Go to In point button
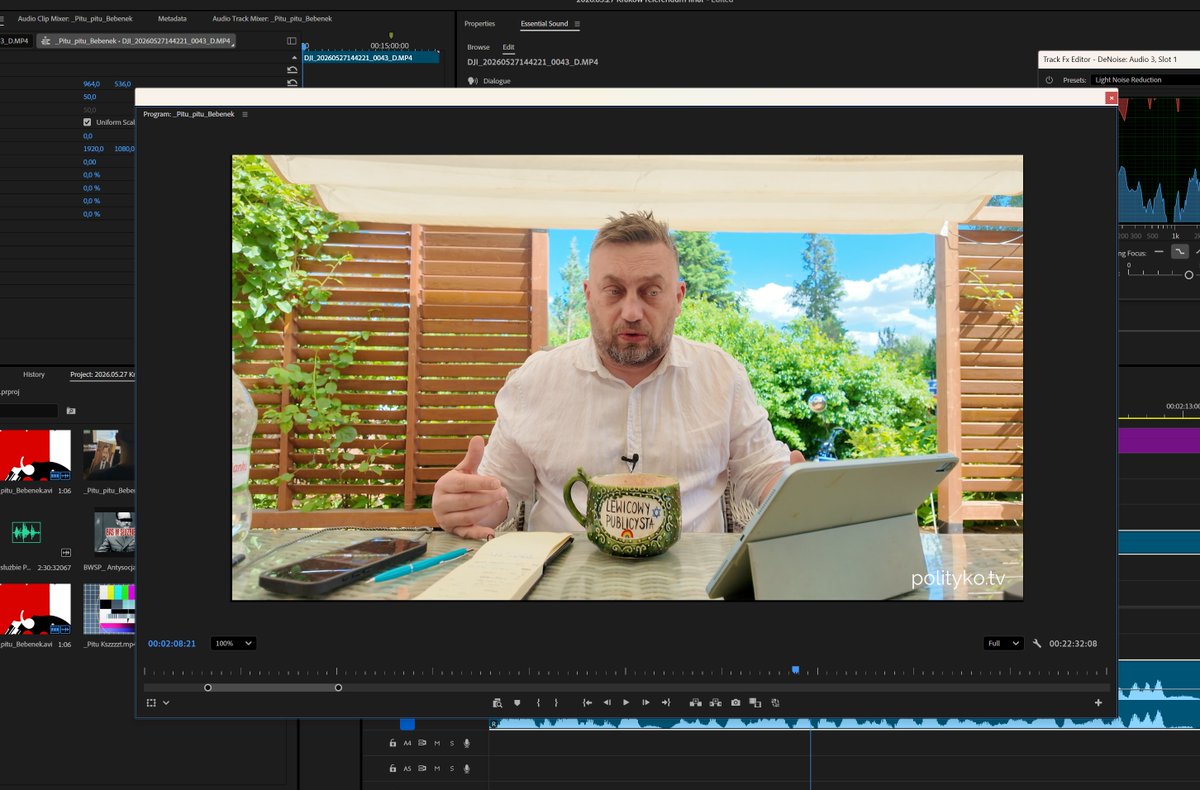1200x790 pixels. [587, 703]
